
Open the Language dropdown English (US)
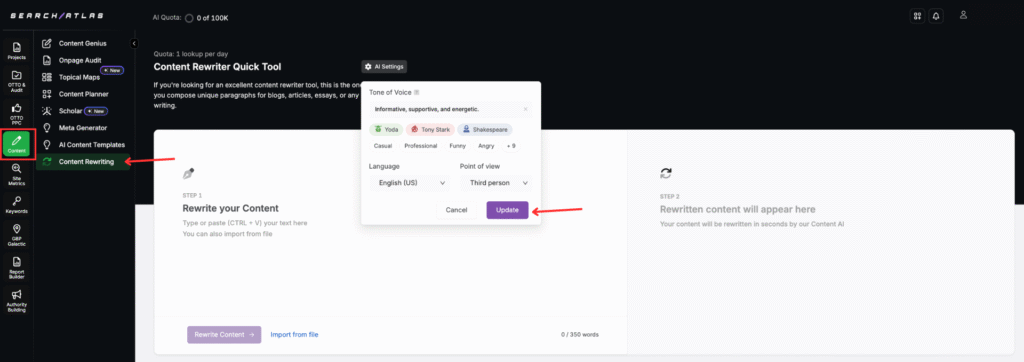pos(409,183)
